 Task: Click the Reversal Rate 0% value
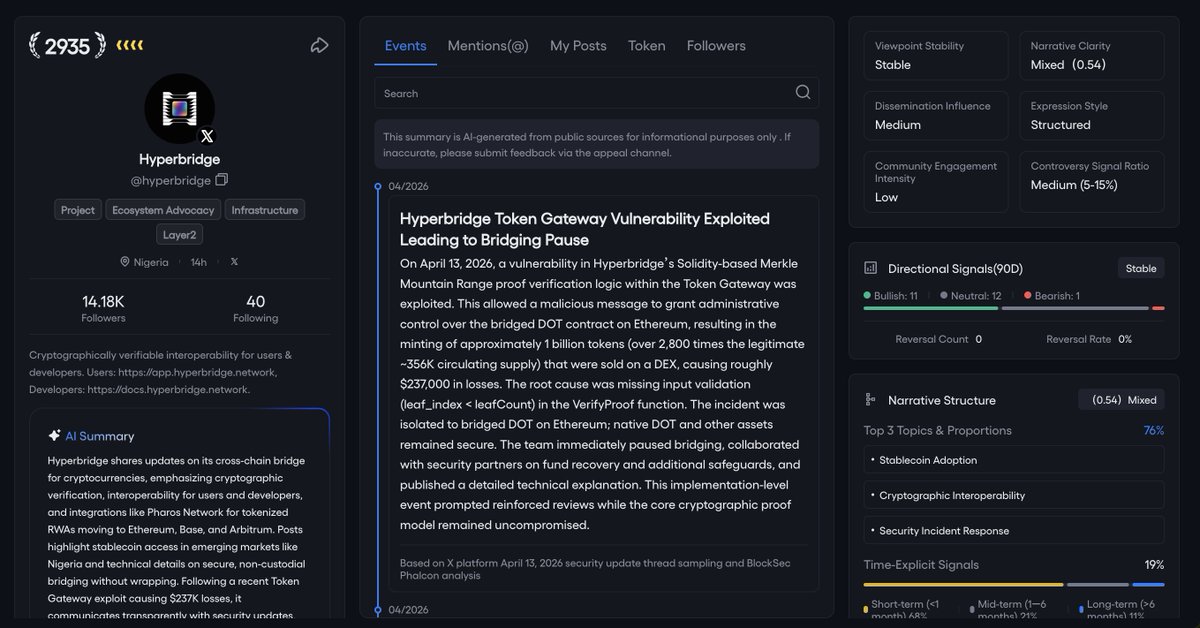[1125, 339]
